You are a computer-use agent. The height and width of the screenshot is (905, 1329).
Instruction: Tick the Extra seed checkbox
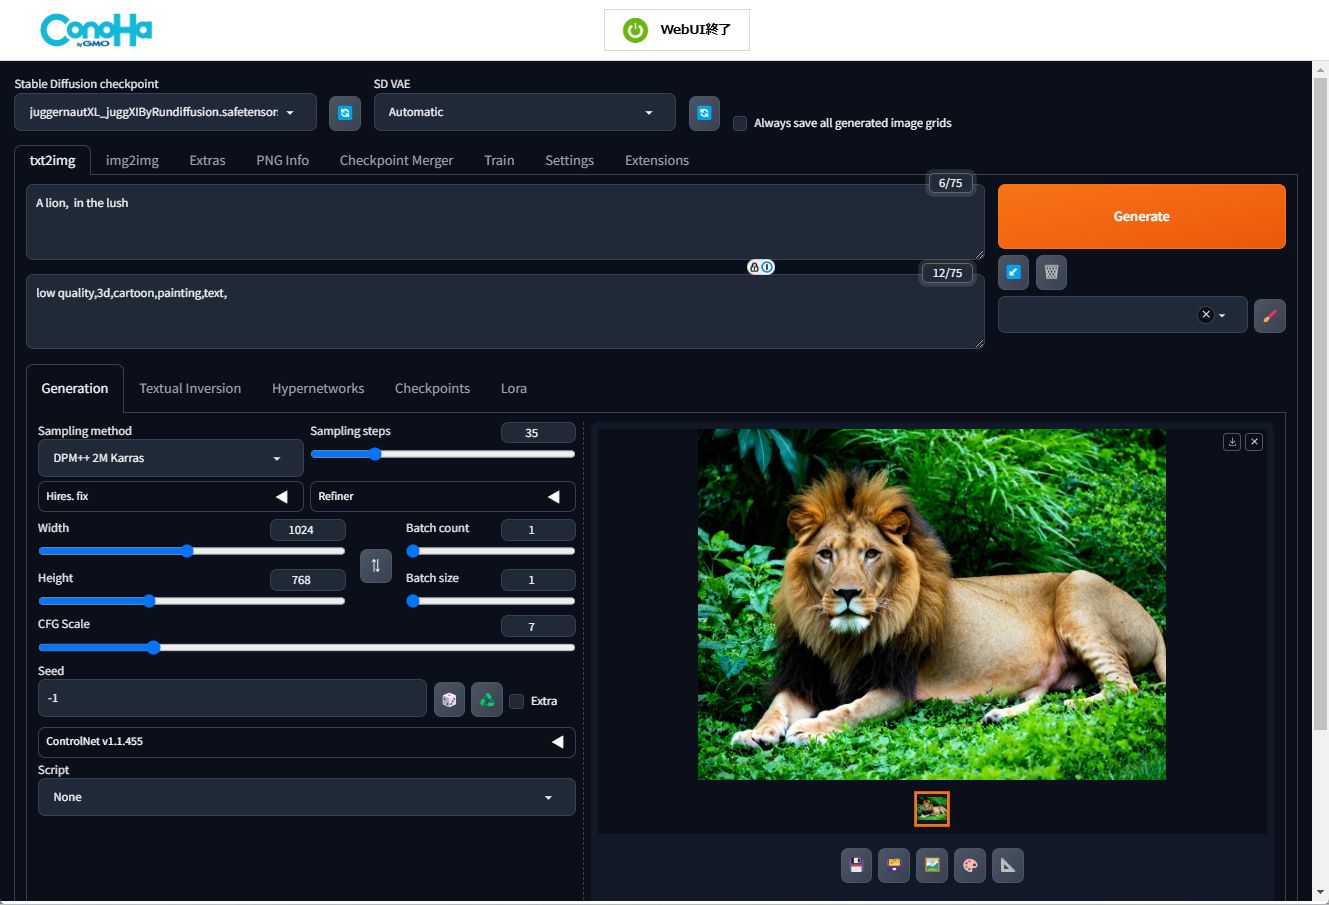[517, 701]
